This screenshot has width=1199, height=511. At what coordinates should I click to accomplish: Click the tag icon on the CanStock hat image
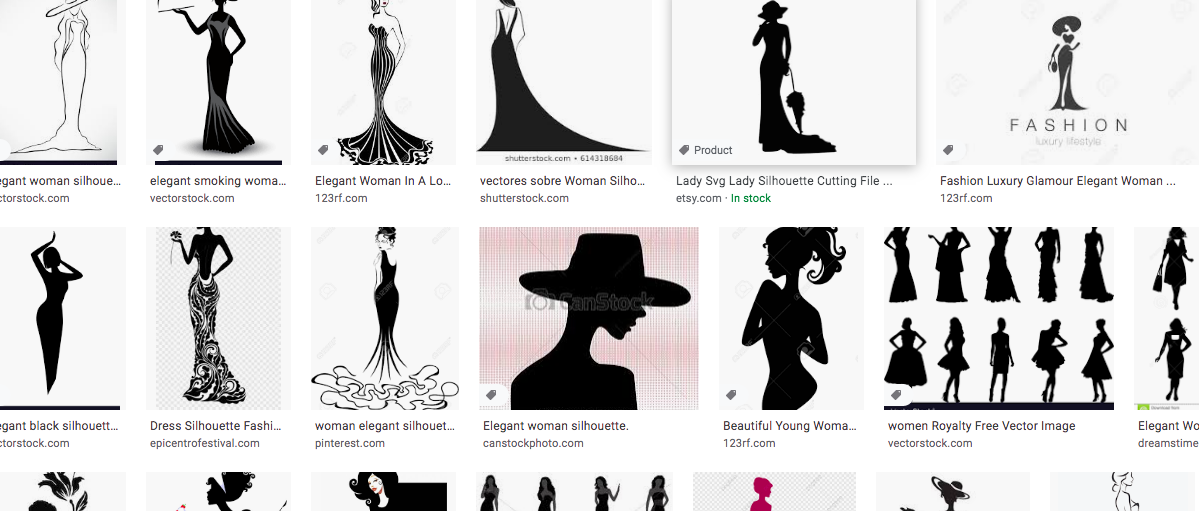491,395
